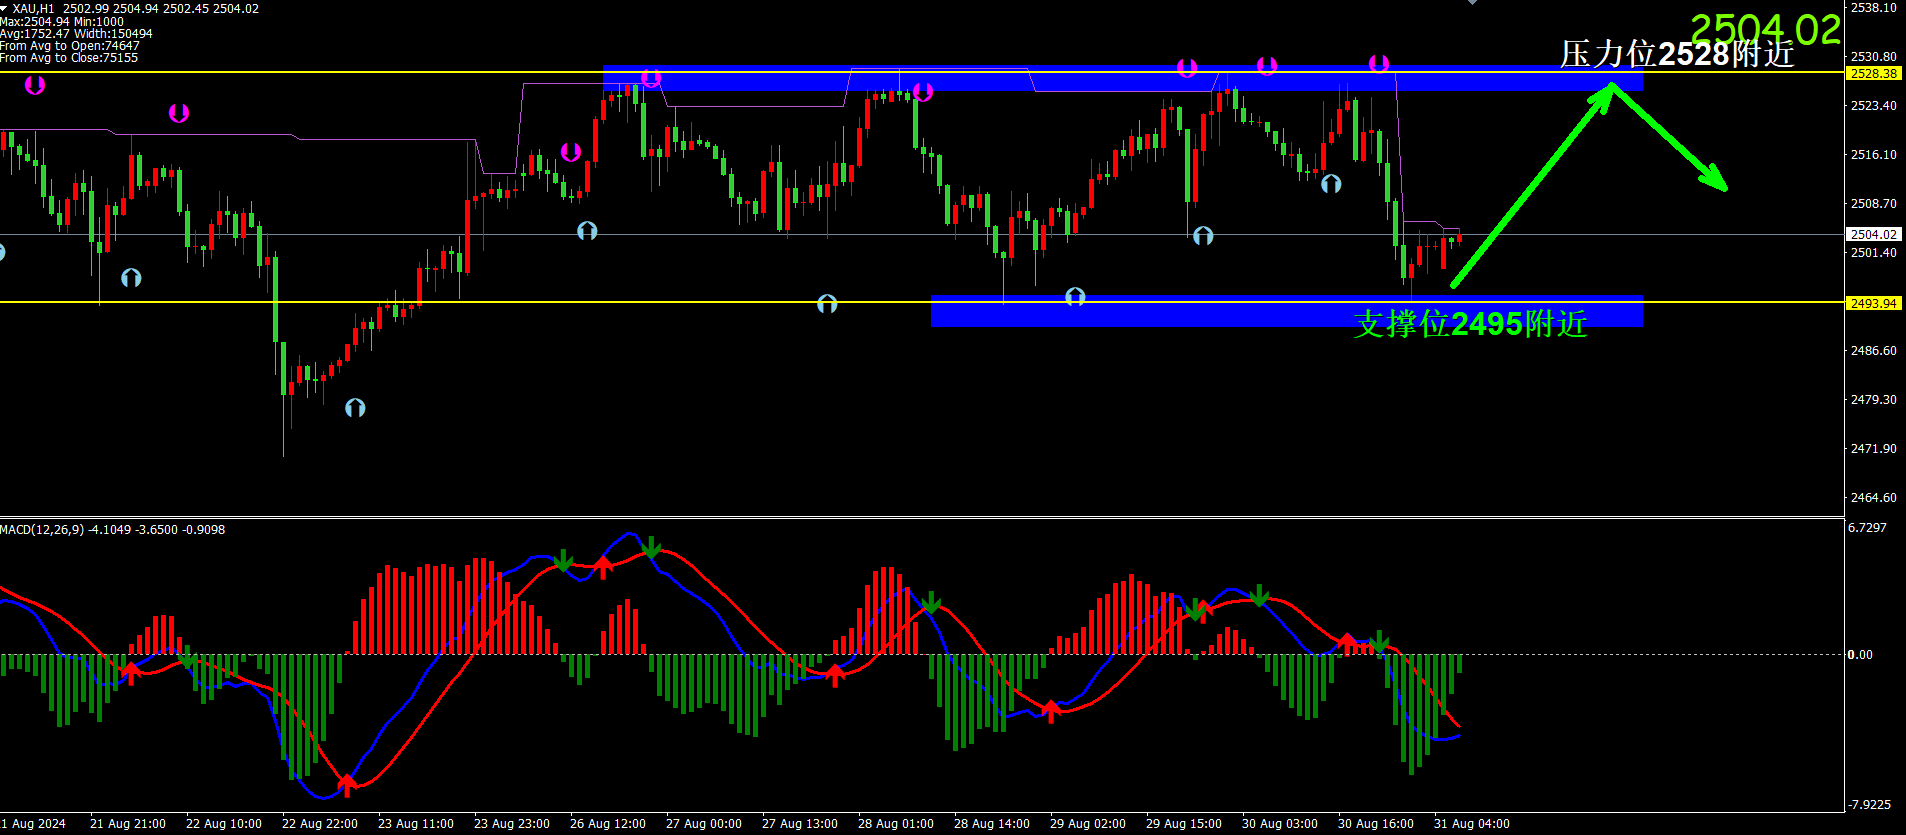Screen dimensions: 1906x835
Task: Click the 29 Aug 15:00 time label
Action: coord(1184,824)
